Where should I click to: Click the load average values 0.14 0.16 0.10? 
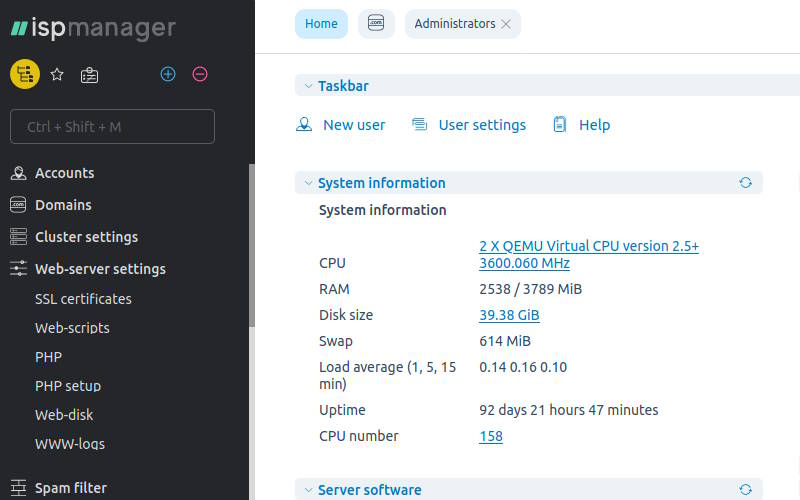click(523, 367)
